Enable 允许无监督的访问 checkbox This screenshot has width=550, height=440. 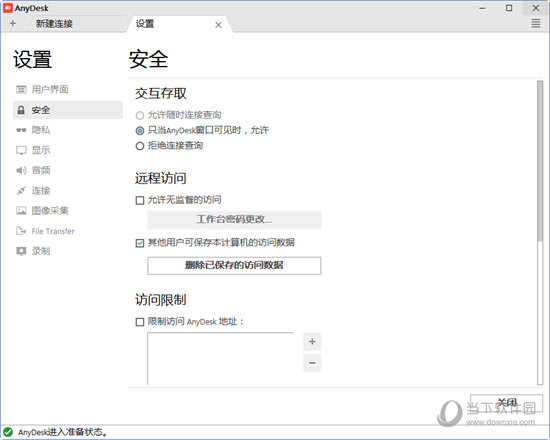(140, 200)
